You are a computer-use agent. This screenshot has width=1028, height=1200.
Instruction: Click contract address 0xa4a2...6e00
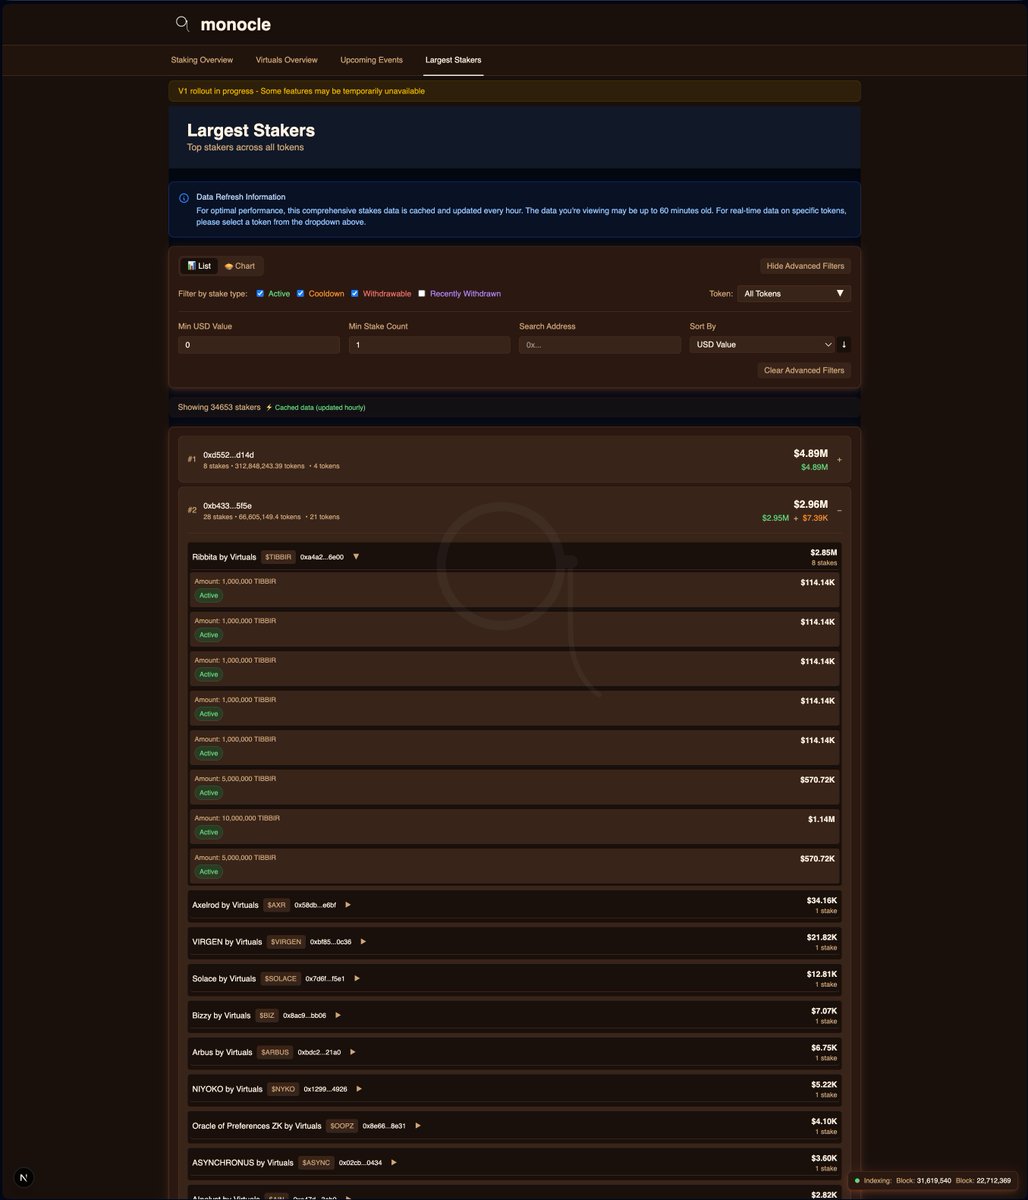tap(322, 557)
